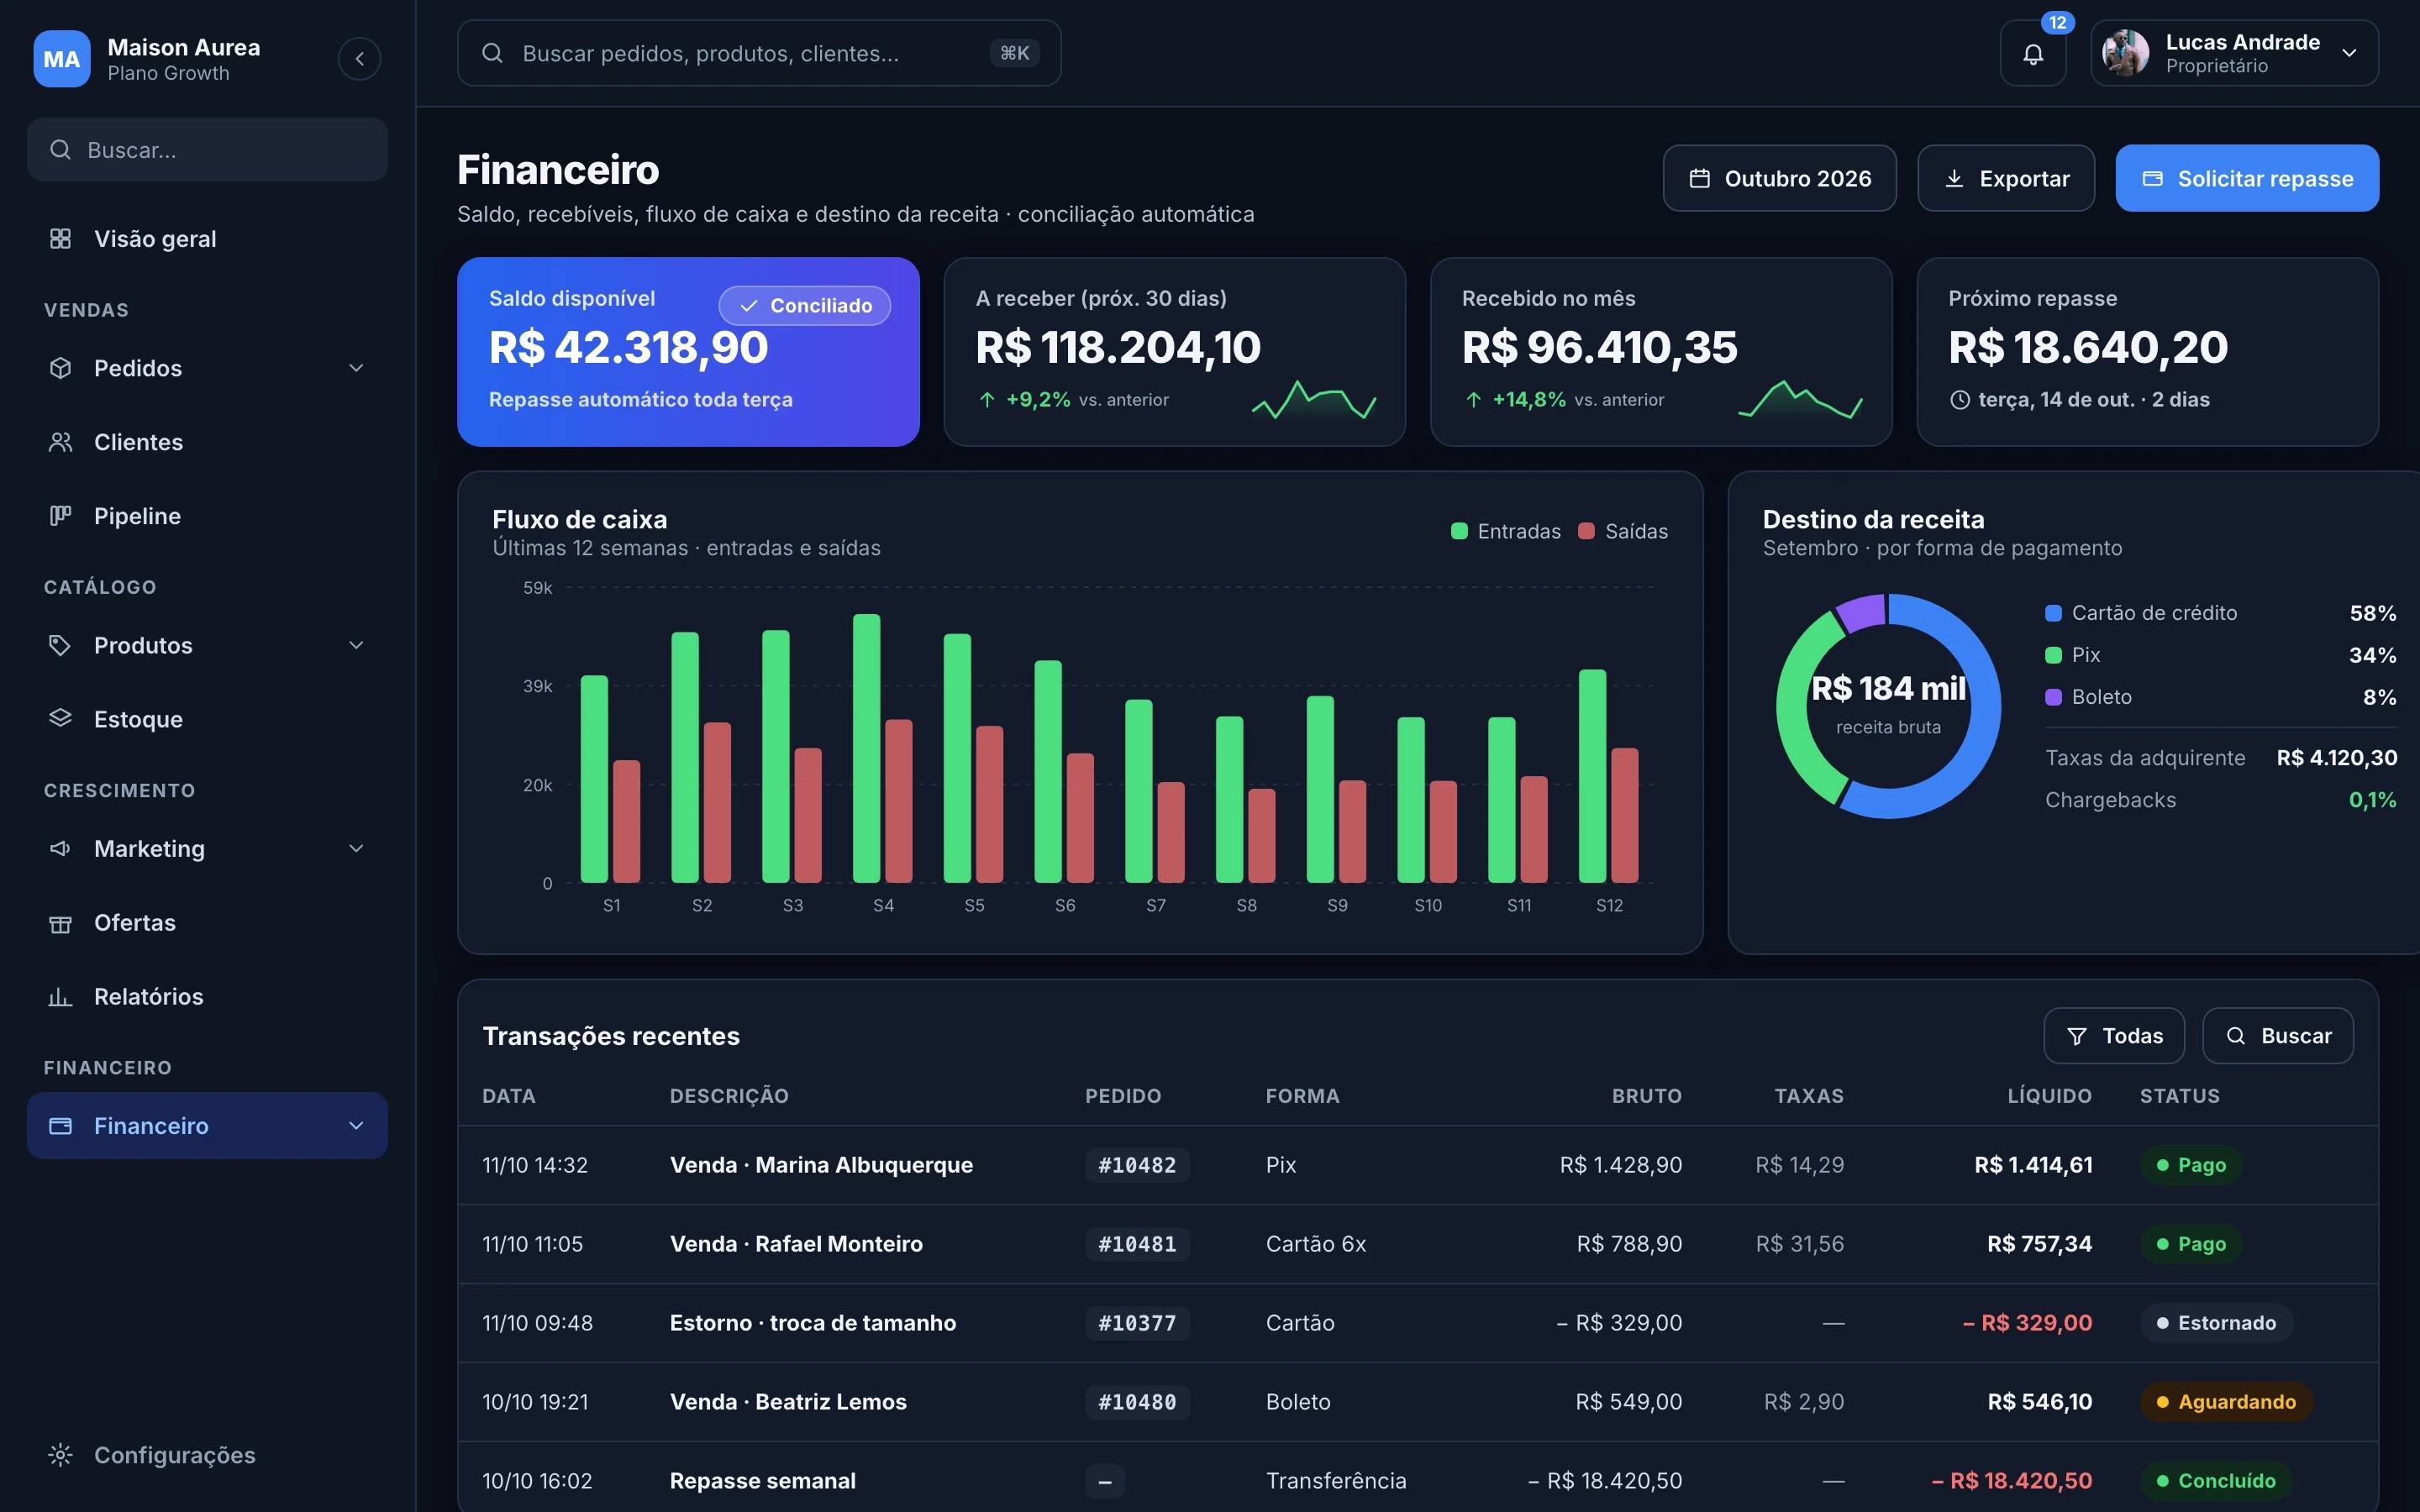Open notifications bell with 12 badge
This screenshot has width=2420, height=1512.
2032,53
